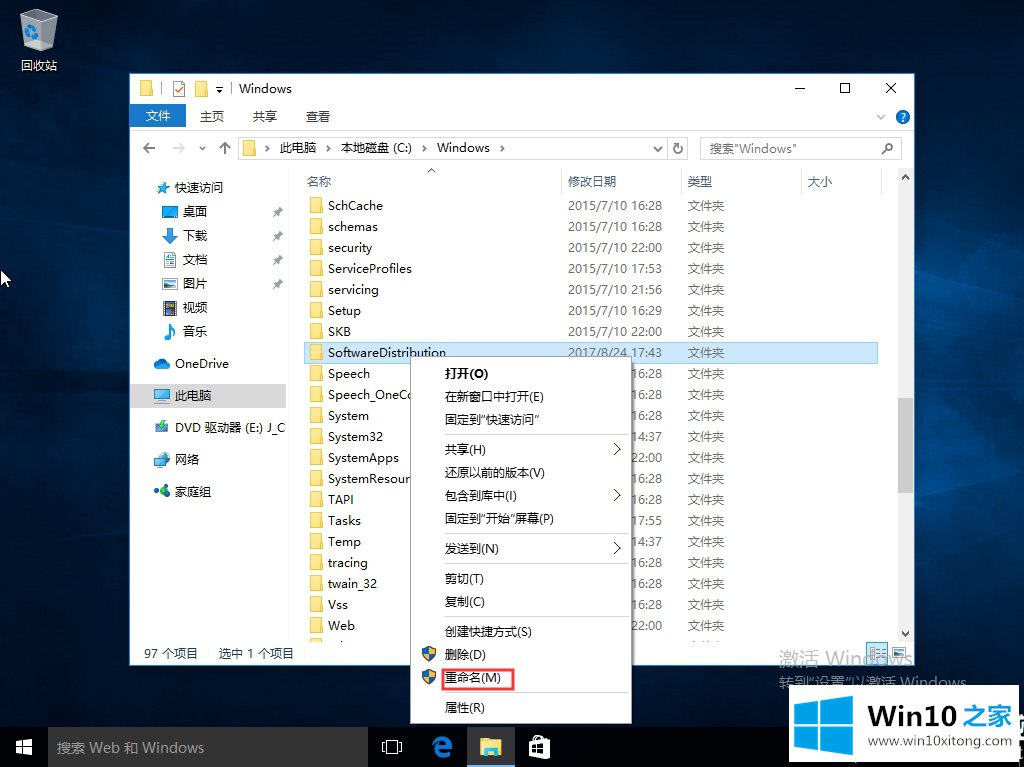Expand the 包含到库中(I) submenu

[x=520, y=495]
